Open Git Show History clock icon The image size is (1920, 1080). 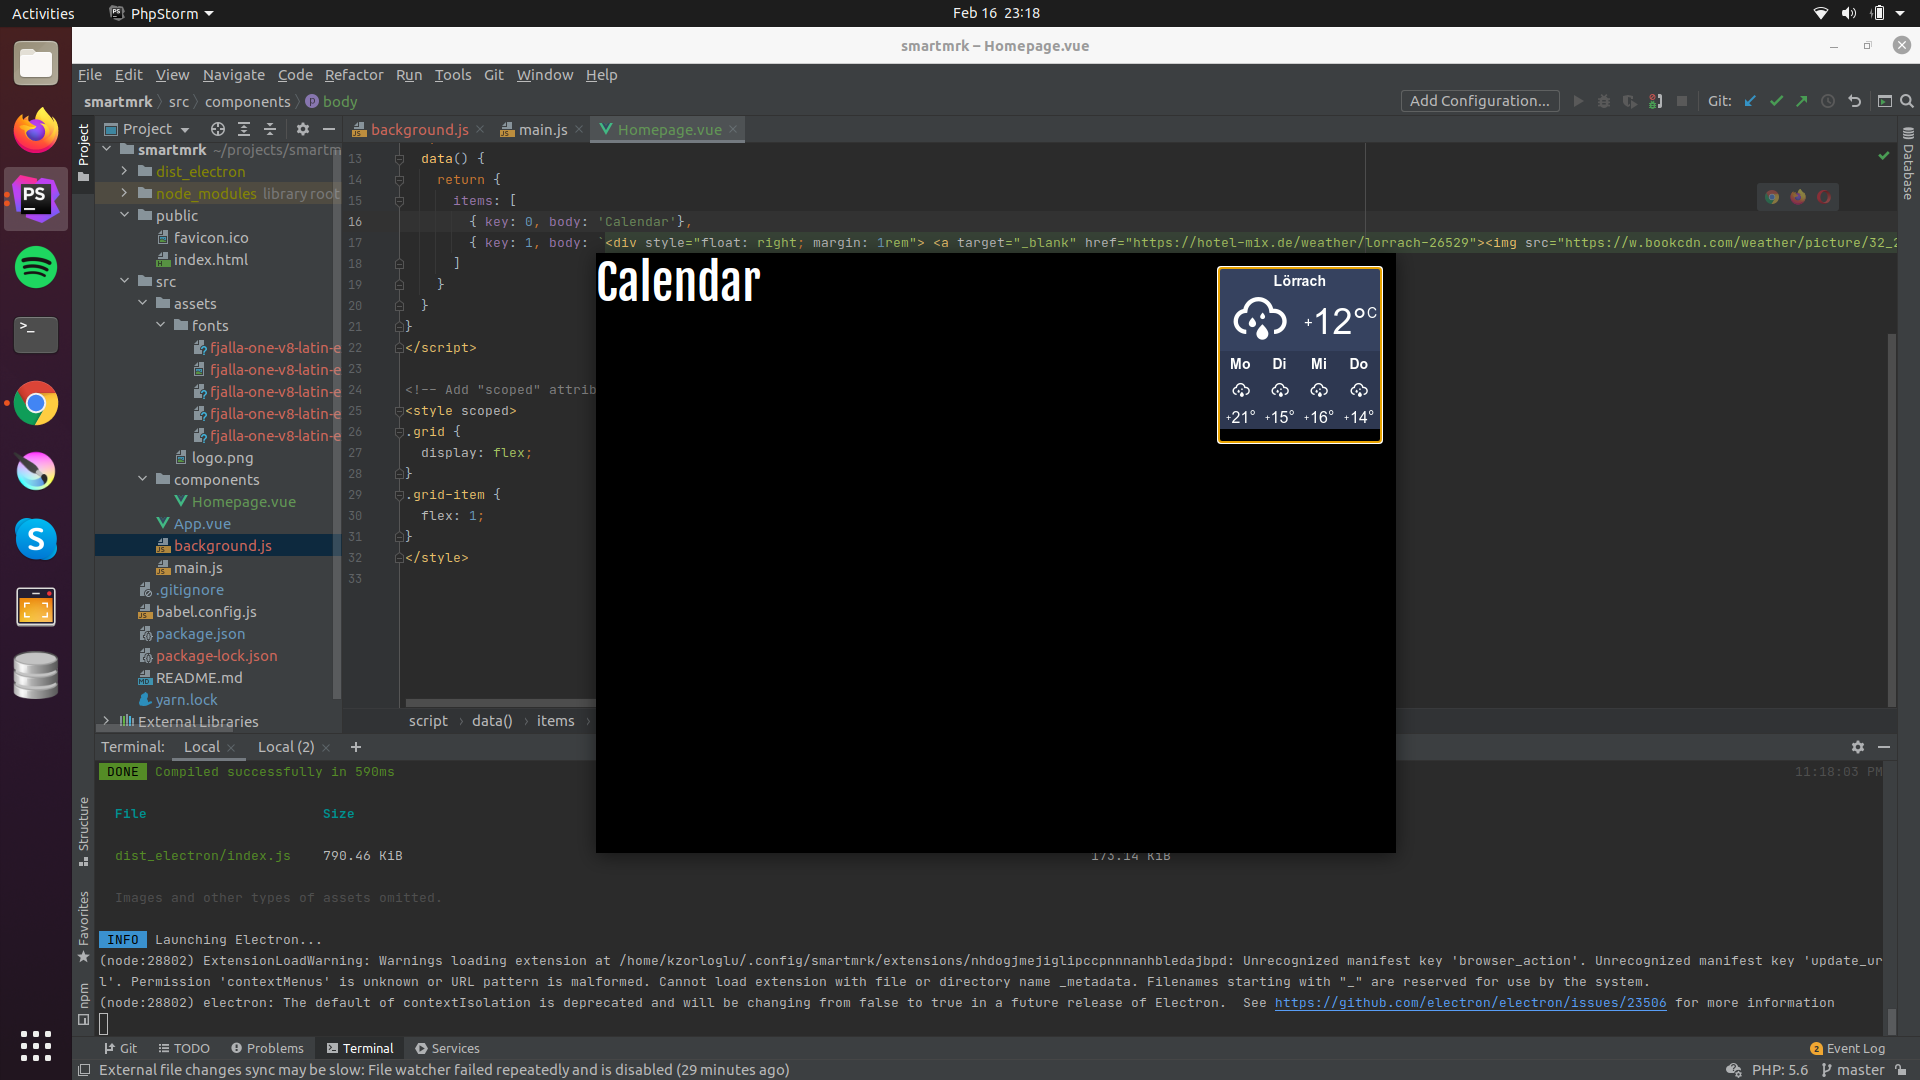[x=1828, y=101]
